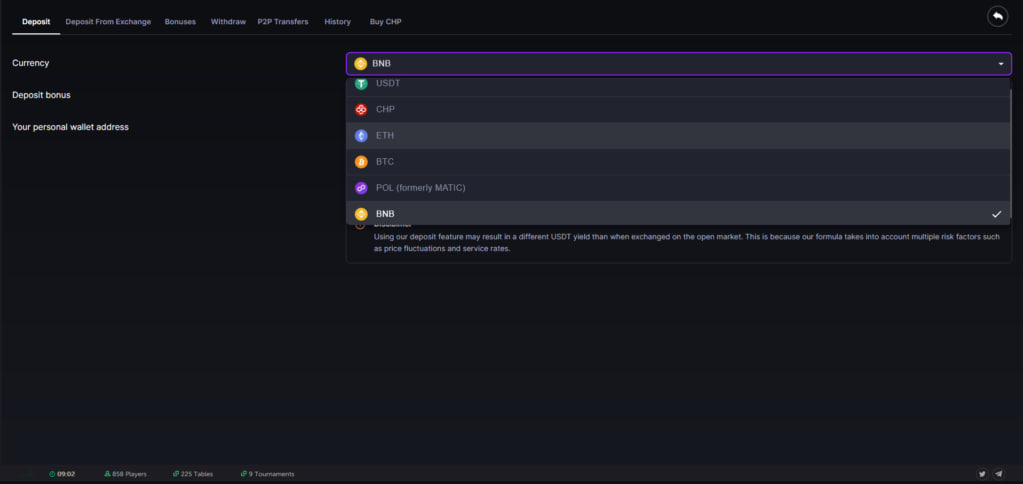Click the dropdown list scrollbar
Screen dimensions: 1023x484
tap(1011, 153)
